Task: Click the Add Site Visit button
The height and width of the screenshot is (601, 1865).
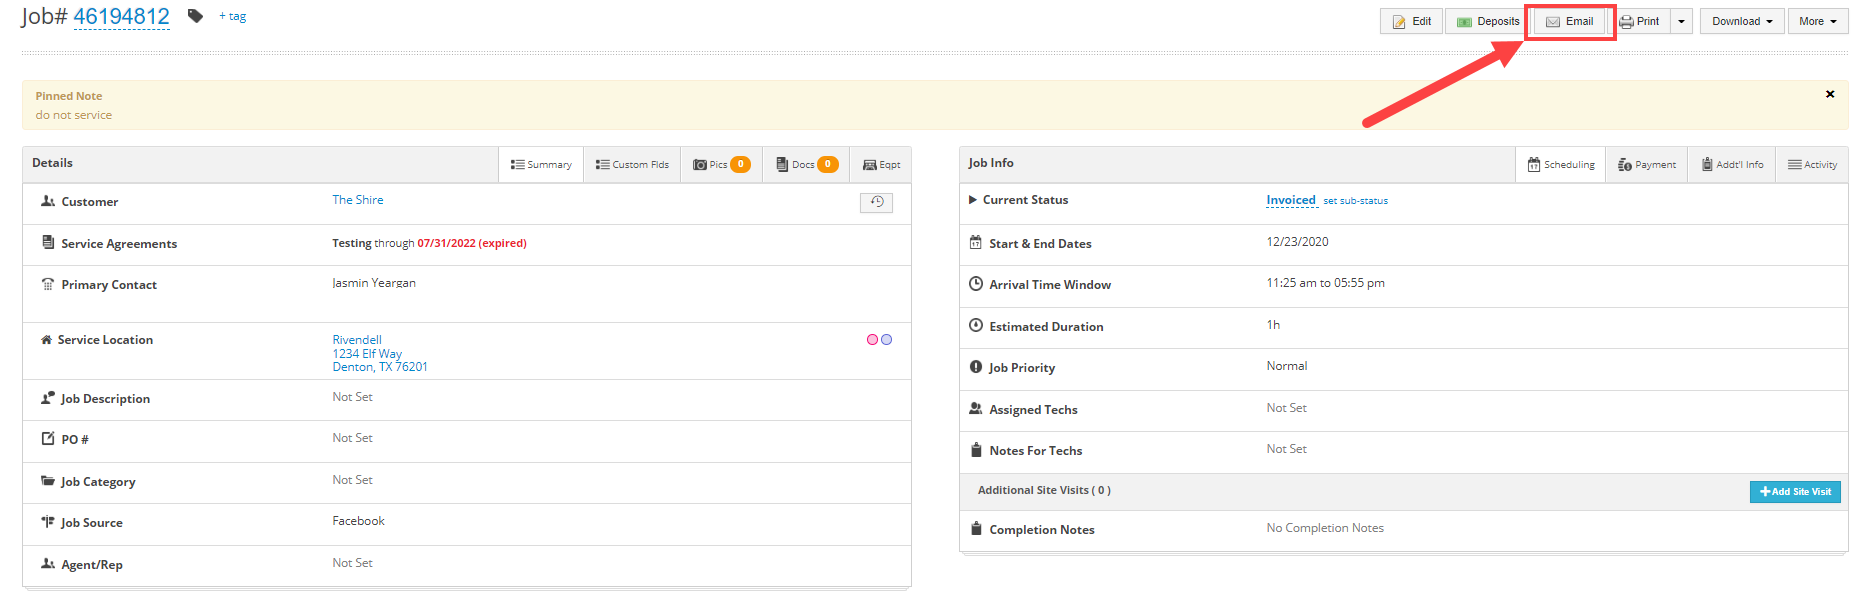Action: point(1795,492)
